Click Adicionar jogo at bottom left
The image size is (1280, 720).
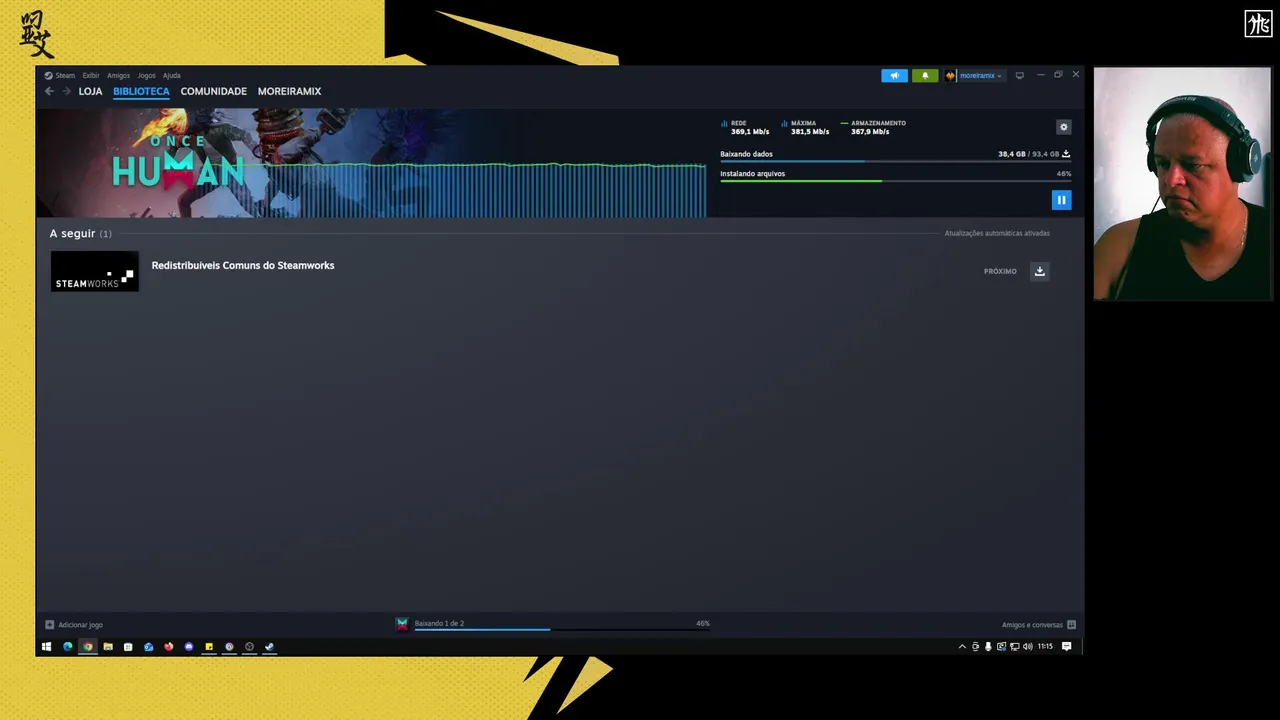[x=80, y=625]
